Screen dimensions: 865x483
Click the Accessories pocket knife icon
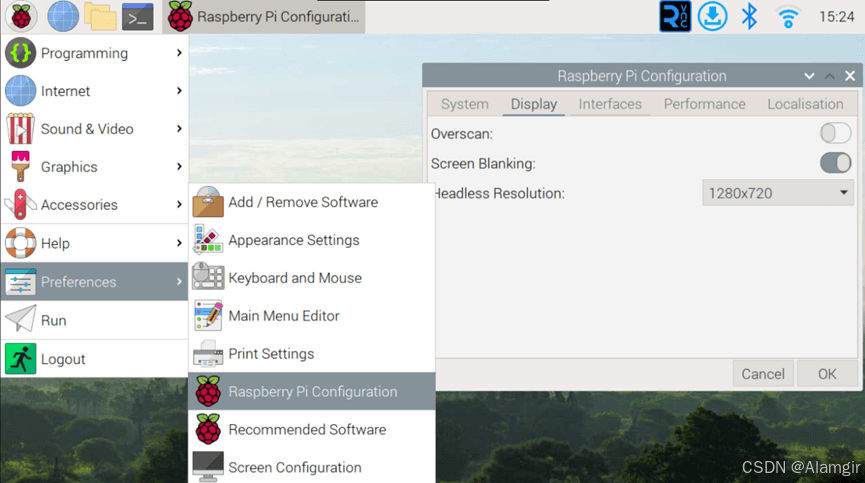pos(20,205)
